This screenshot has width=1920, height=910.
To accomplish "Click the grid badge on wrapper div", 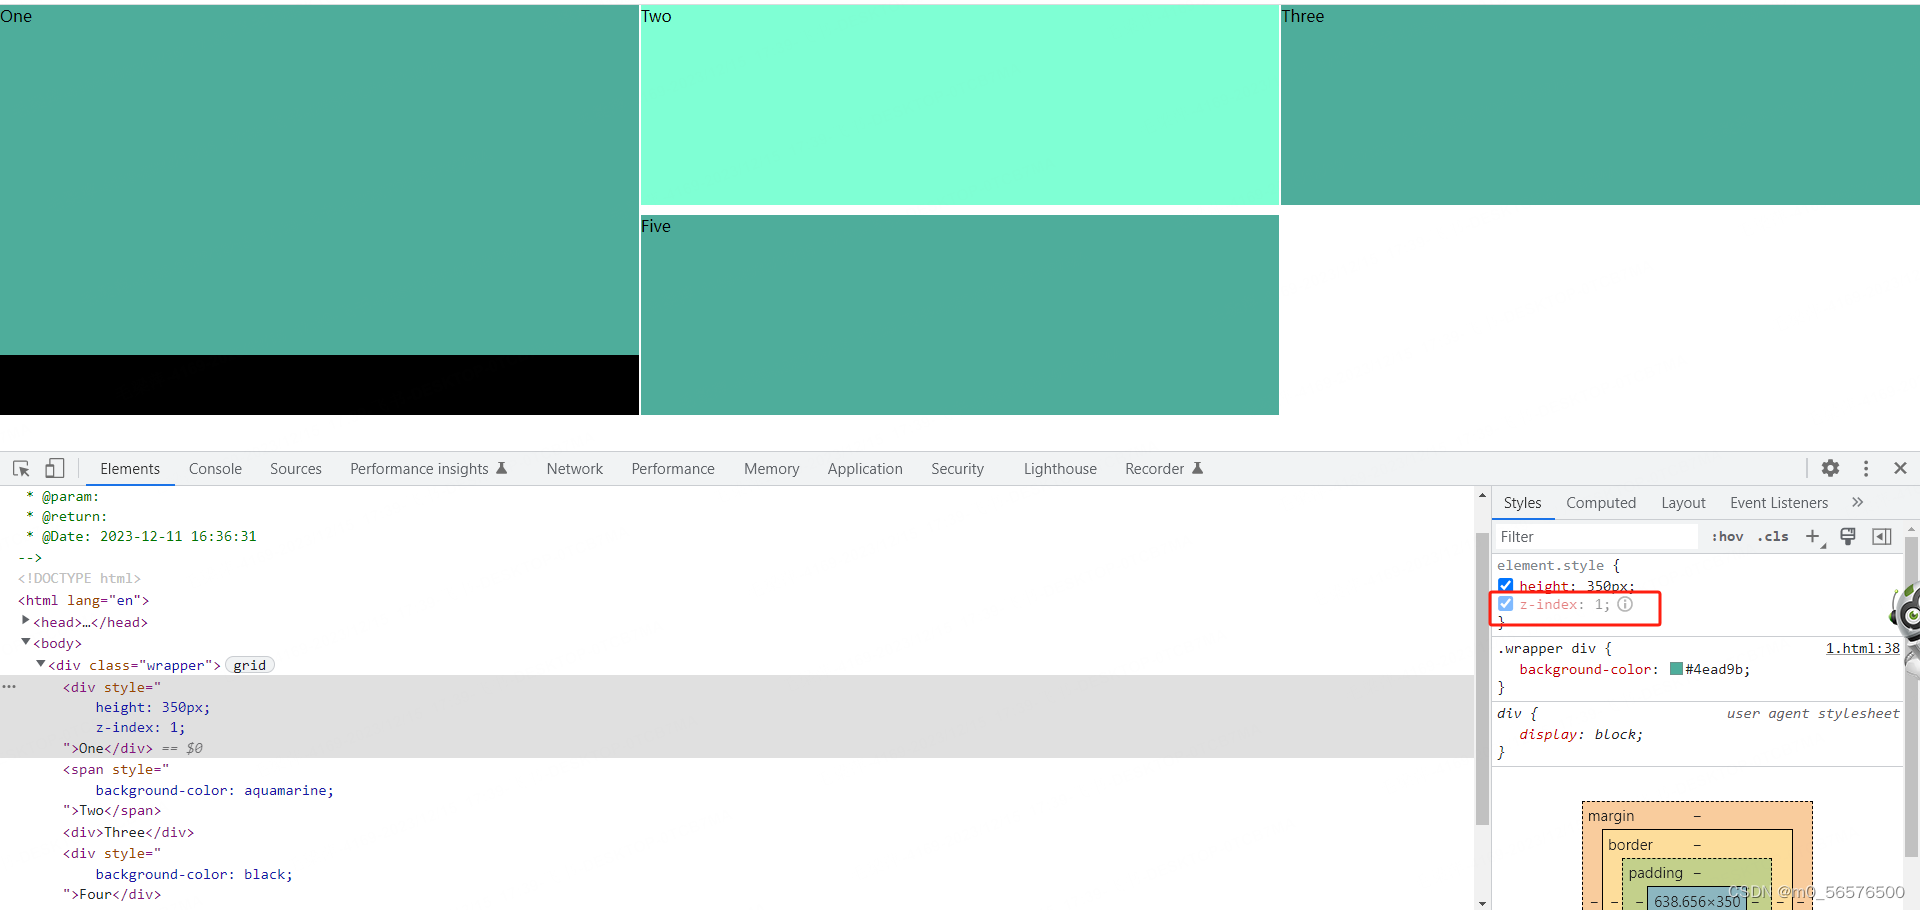I will click(249, 665).
